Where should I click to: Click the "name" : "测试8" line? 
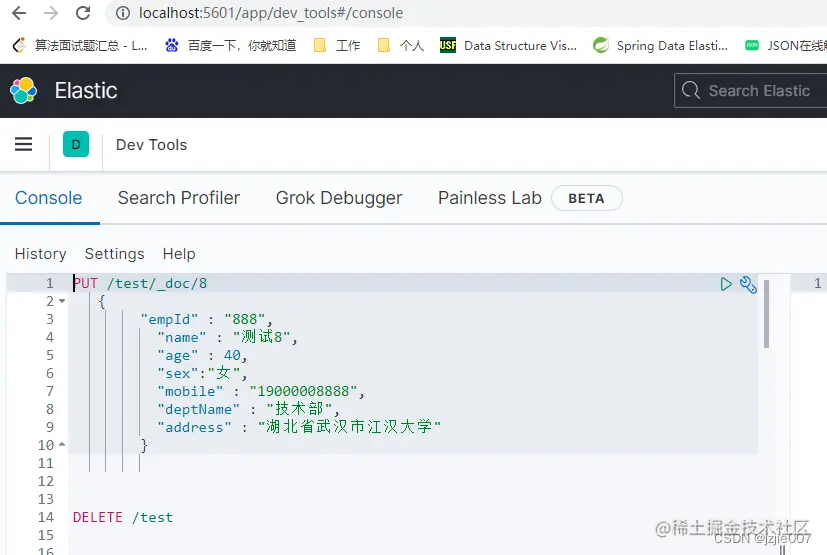227,337
